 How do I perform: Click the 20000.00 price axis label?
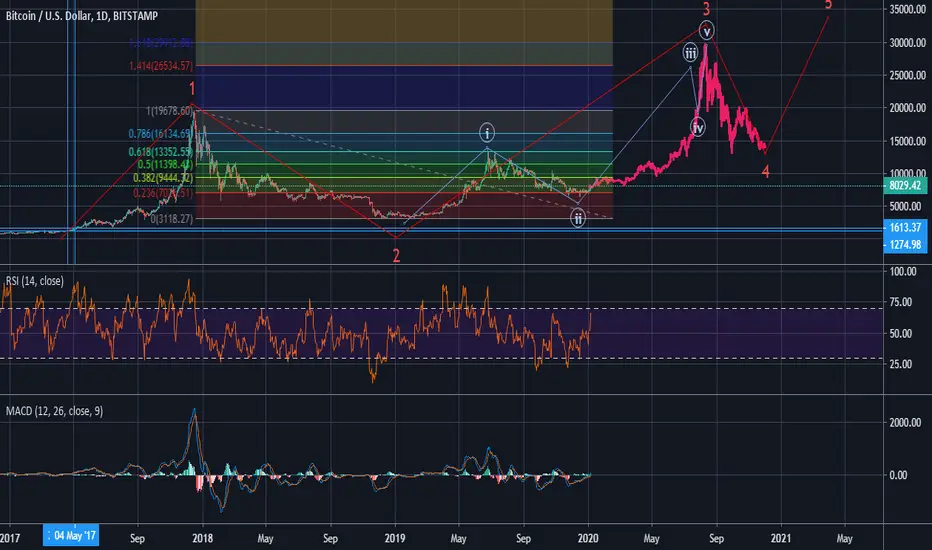(908, 108)
